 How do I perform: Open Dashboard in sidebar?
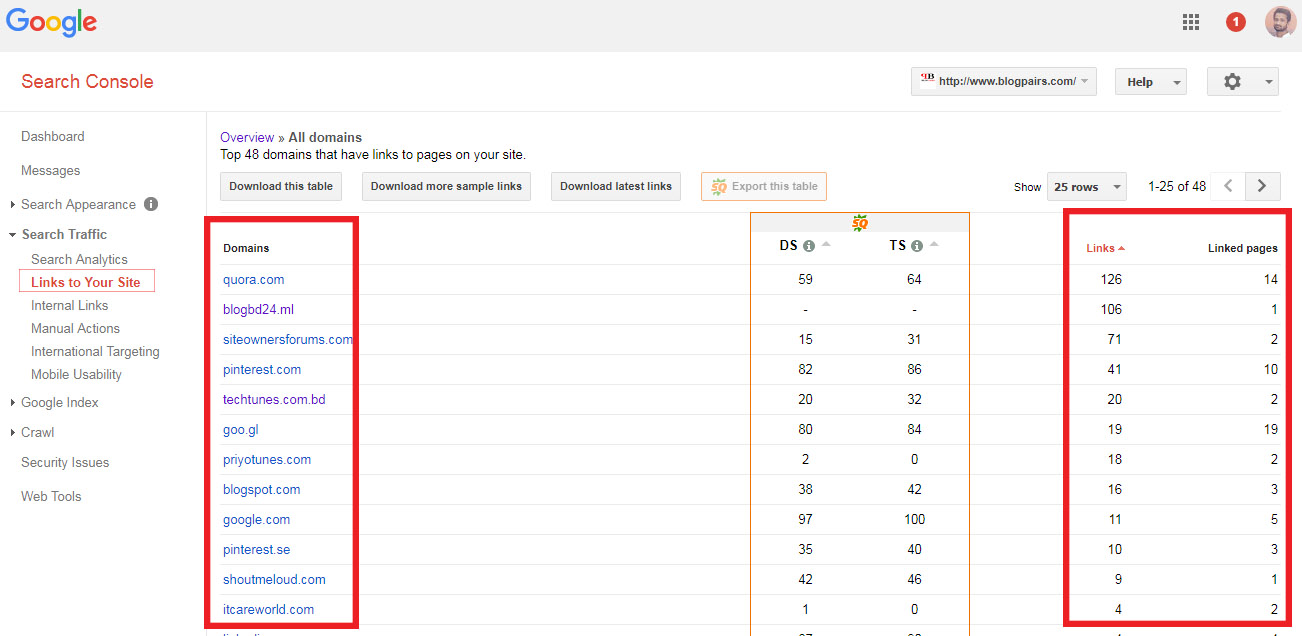click(x=53, y=136)
